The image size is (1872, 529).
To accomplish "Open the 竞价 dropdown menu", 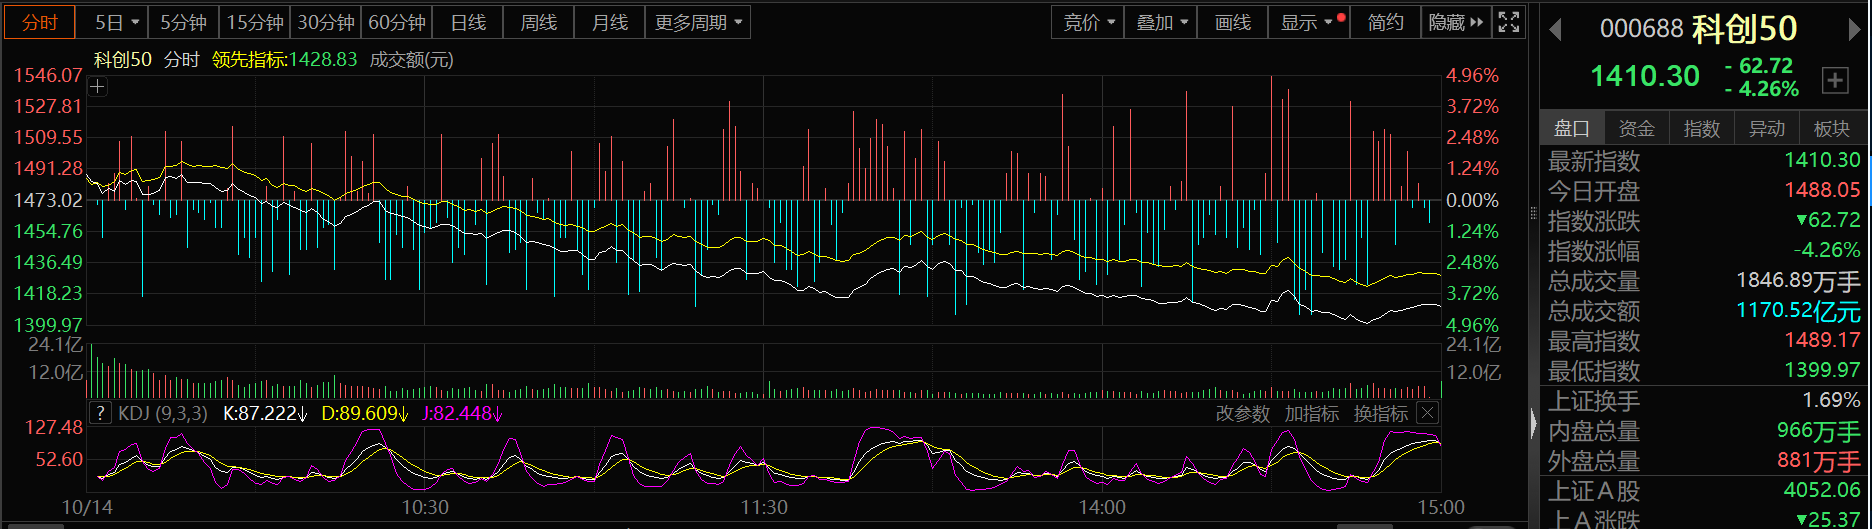I will [1088, 22].
